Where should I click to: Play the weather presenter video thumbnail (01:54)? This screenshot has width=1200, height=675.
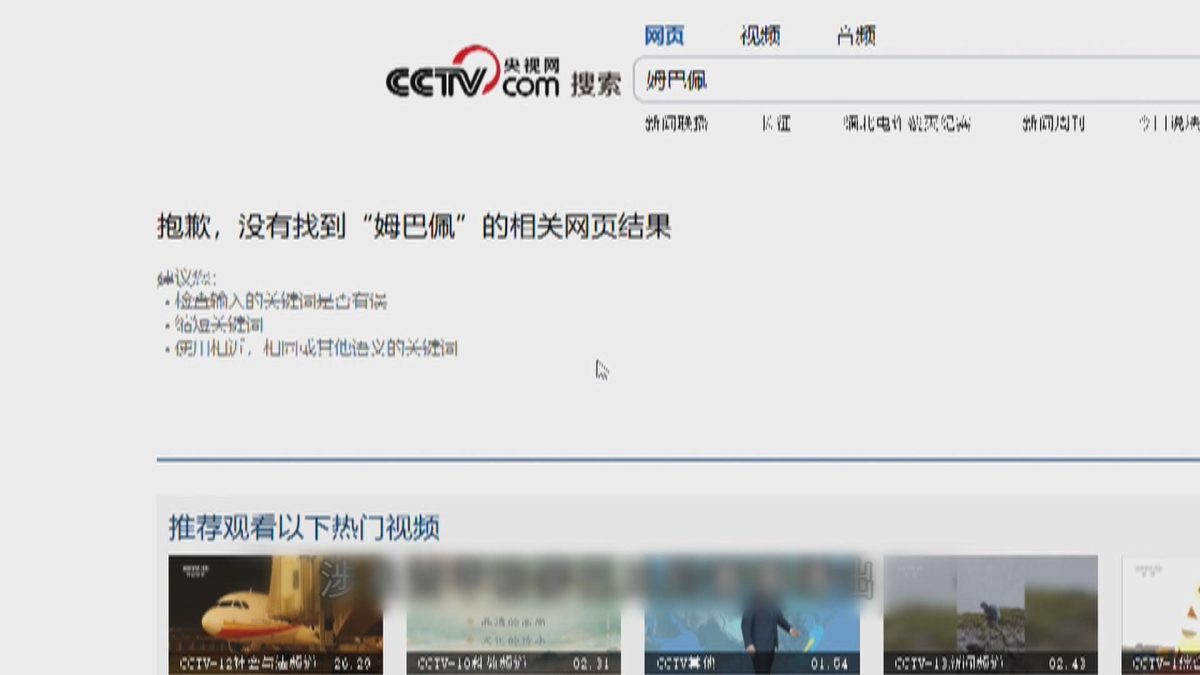[752, 615]
